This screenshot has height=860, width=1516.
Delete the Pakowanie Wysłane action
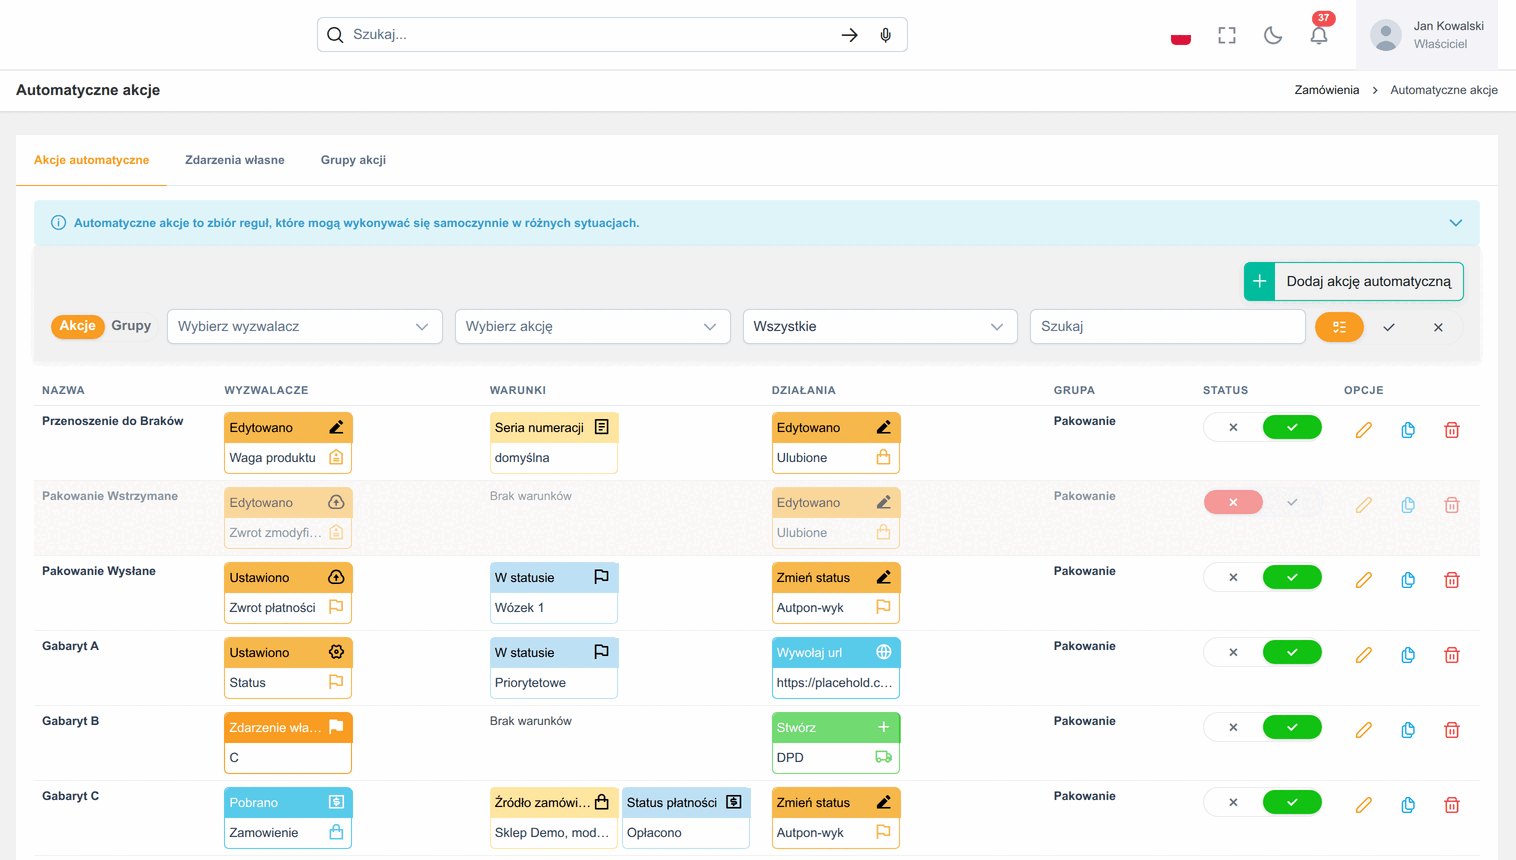point(1452,580)
